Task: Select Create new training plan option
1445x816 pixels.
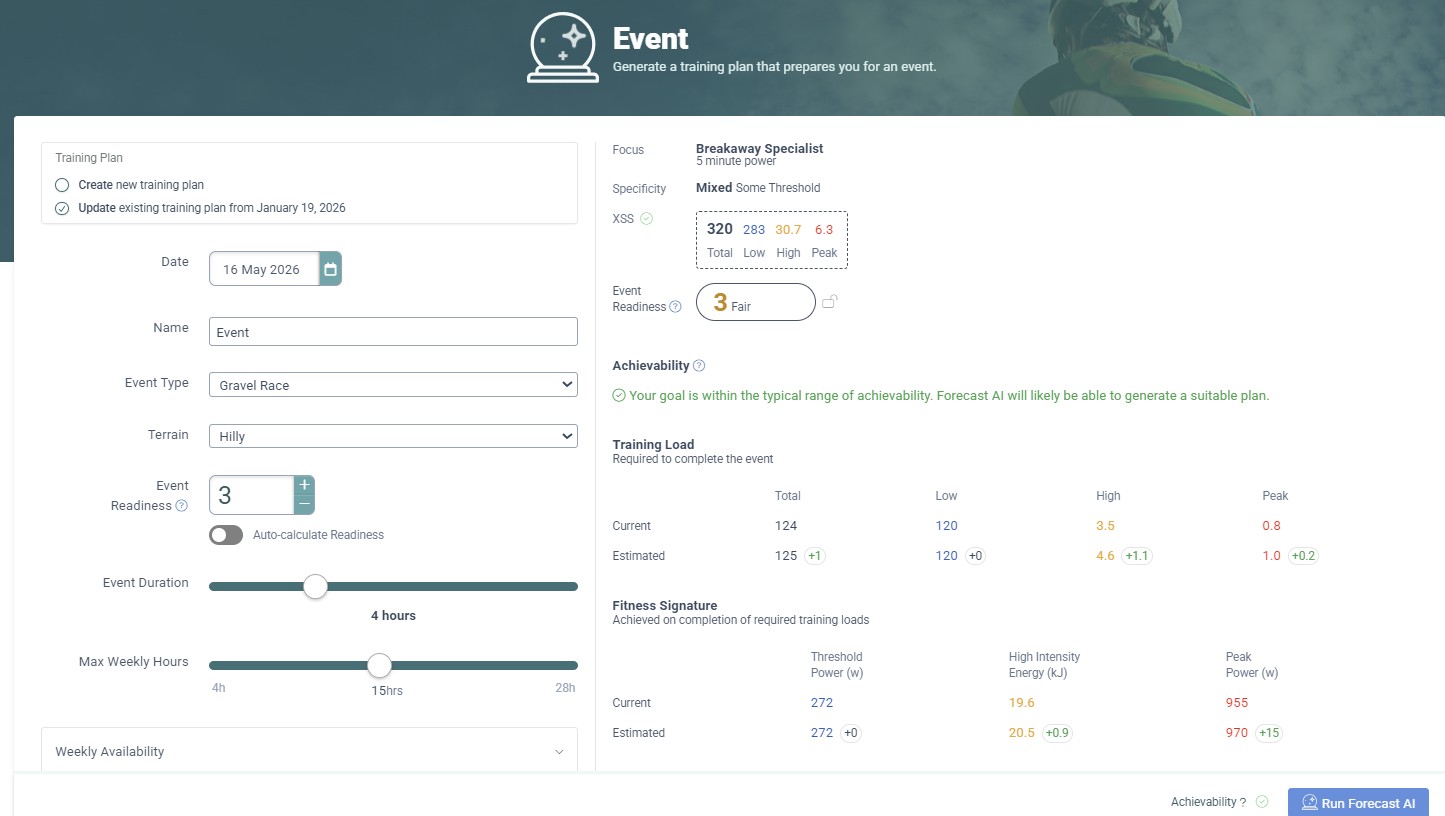Action: 62,185
